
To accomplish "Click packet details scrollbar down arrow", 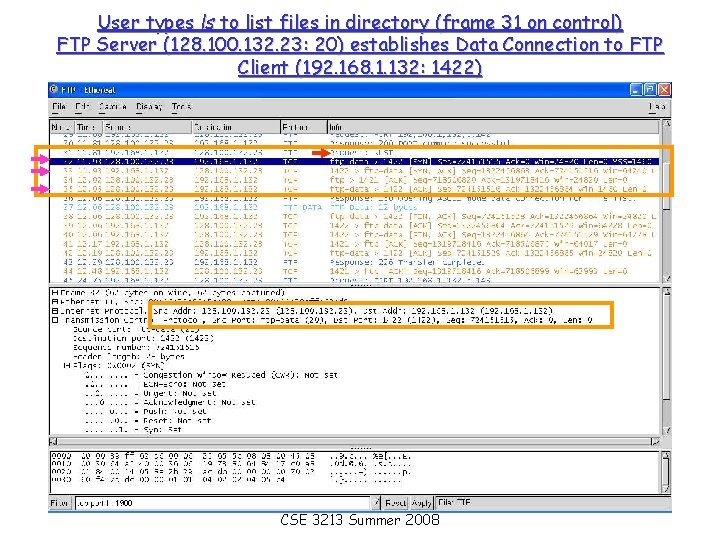I will pos(667,431).
